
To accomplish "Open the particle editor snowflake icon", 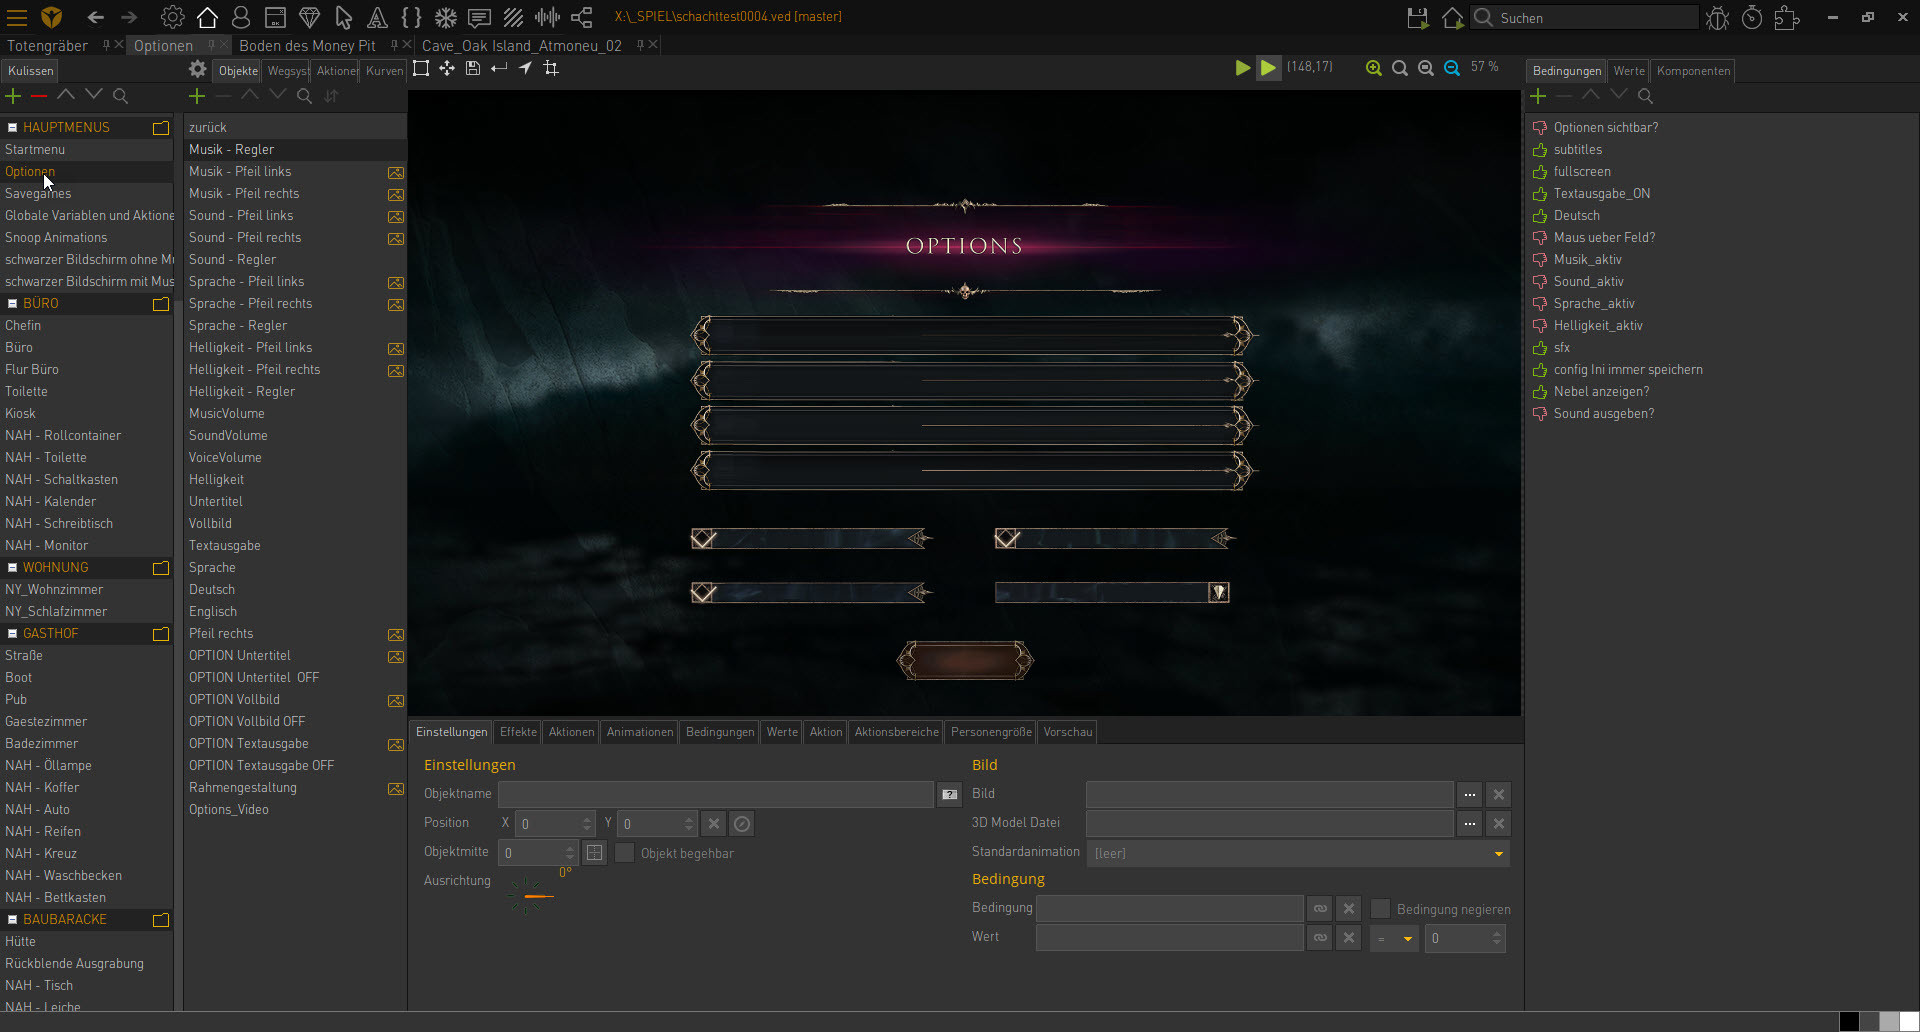I will coord(445,17).
